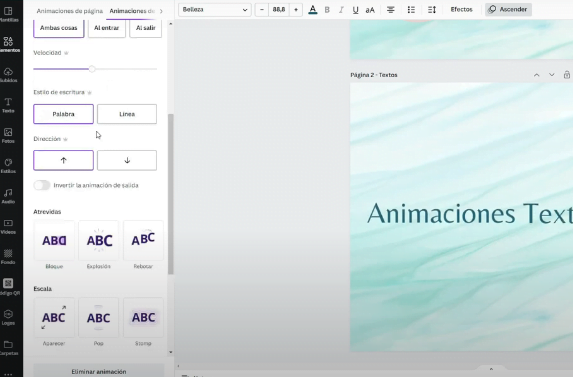
Task: Toggle underline text formatting
Action: 355,10
